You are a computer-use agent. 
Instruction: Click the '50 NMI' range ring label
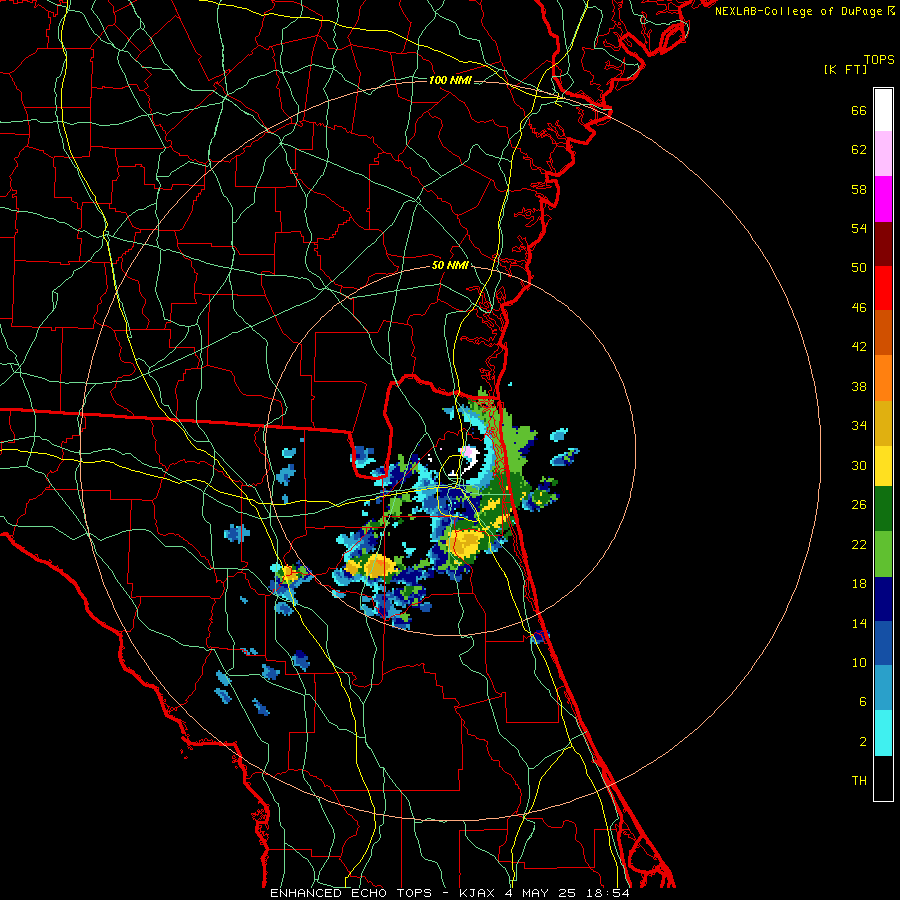450,266
